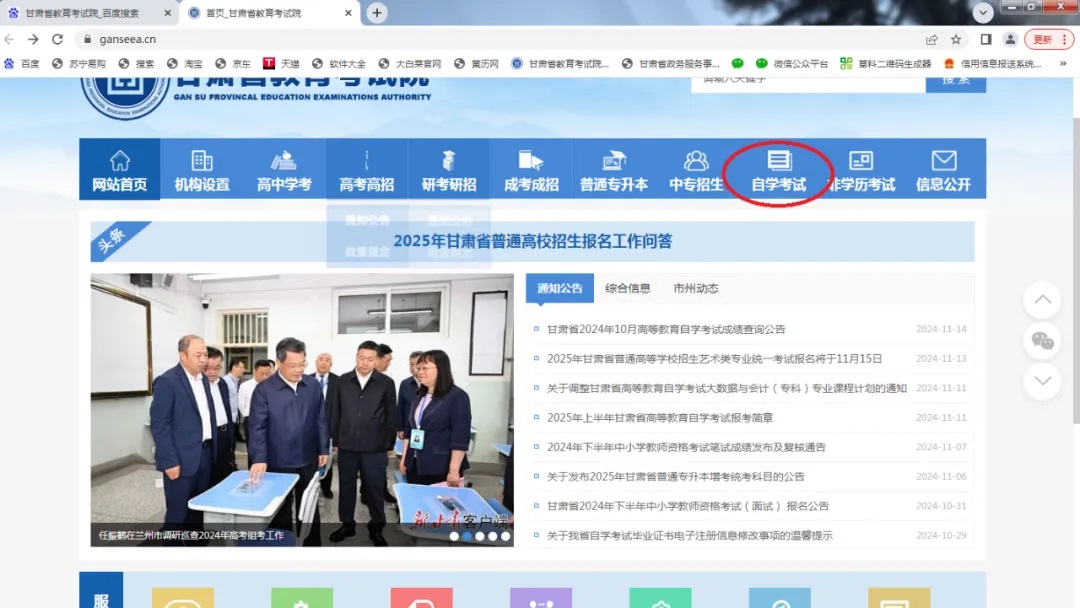This screenshot has width=1080, height=608.
Task: Open a new browser tab
Action: 377,12
